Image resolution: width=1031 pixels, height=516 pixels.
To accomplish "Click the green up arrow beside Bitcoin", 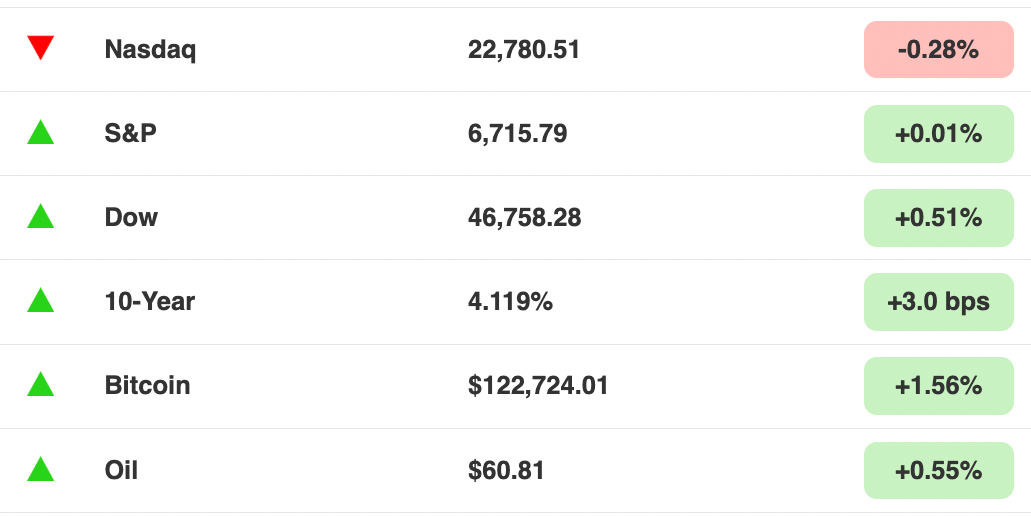I will [x=40, y=385].
